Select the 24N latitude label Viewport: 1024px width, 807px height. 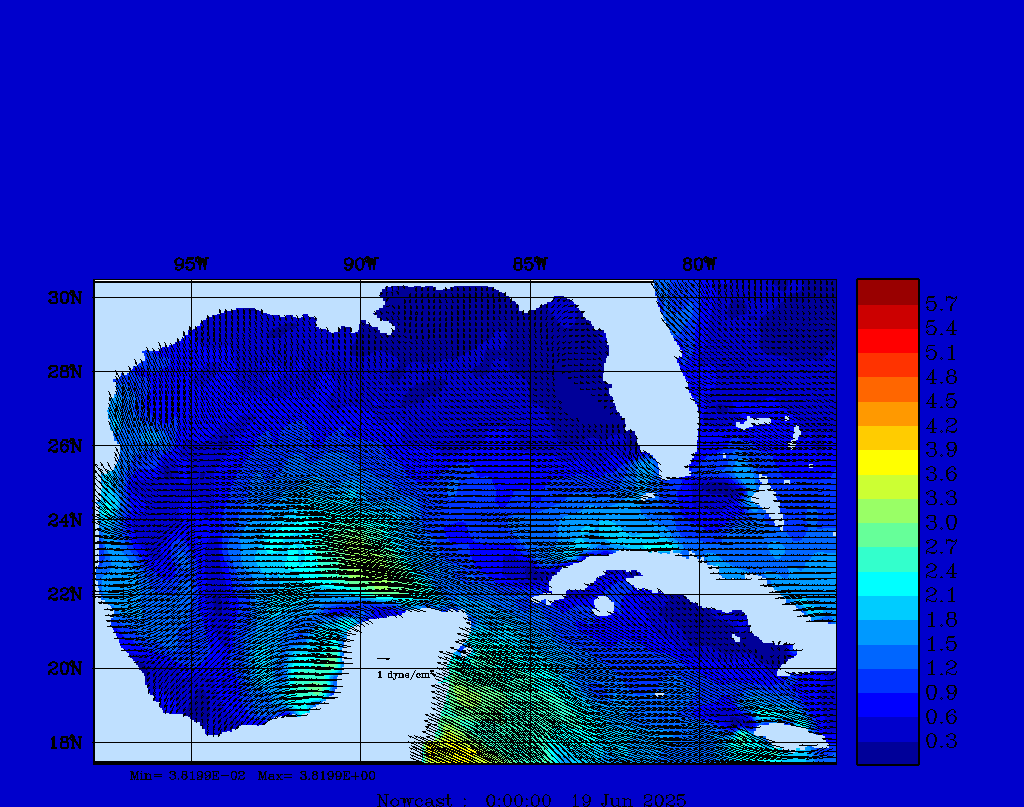point(64,520)
